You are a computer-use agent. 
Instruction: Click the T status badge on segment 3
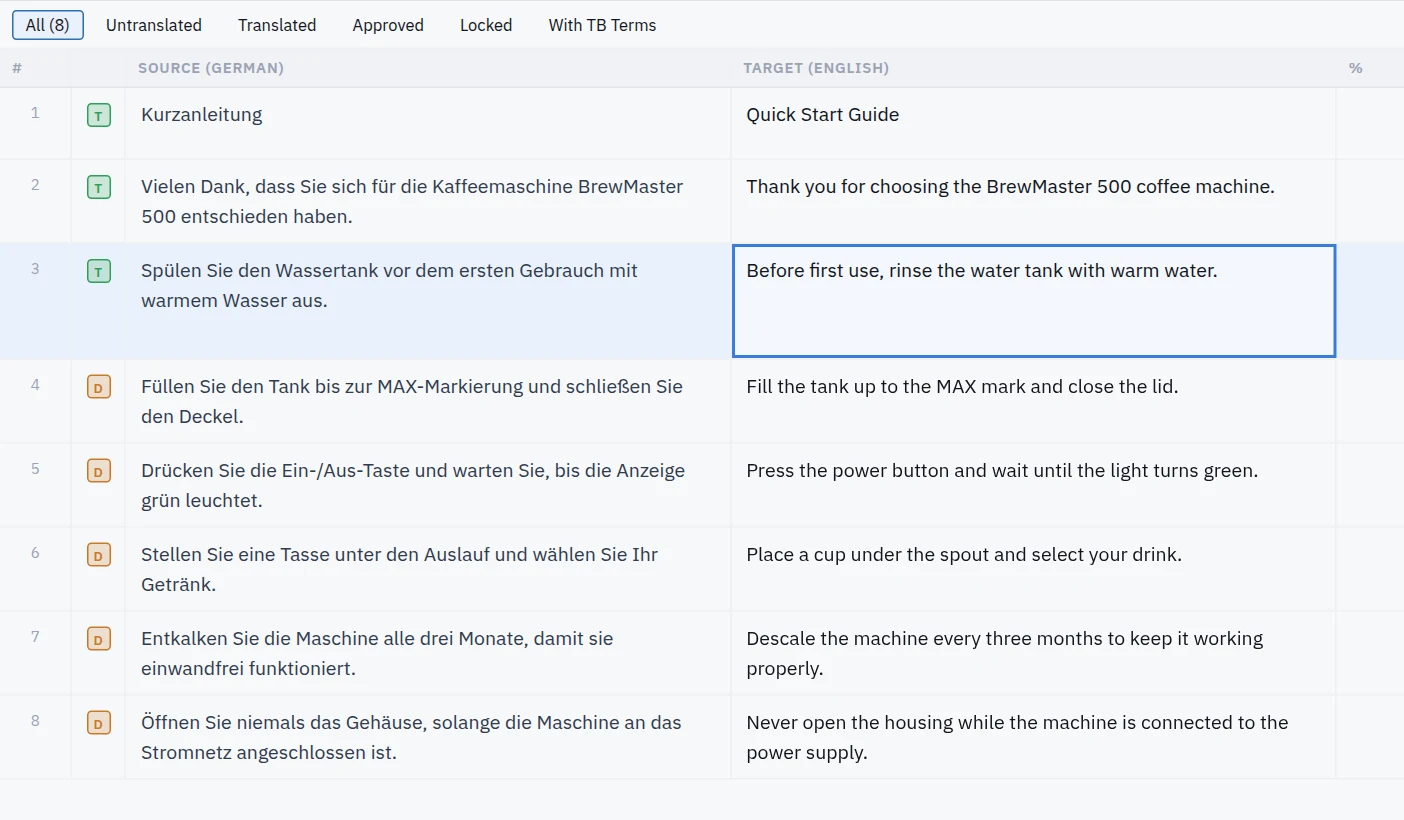pos(99,271)
